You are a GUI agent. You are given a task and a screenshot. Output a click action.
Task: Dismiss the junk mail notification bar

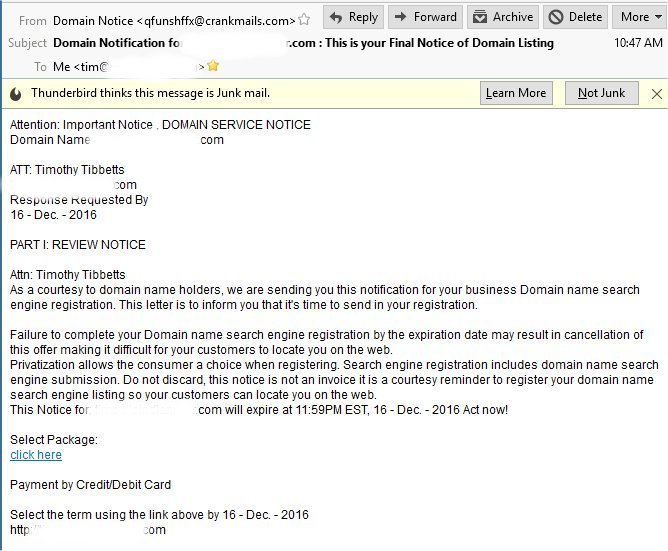click(x=656, y=94)
